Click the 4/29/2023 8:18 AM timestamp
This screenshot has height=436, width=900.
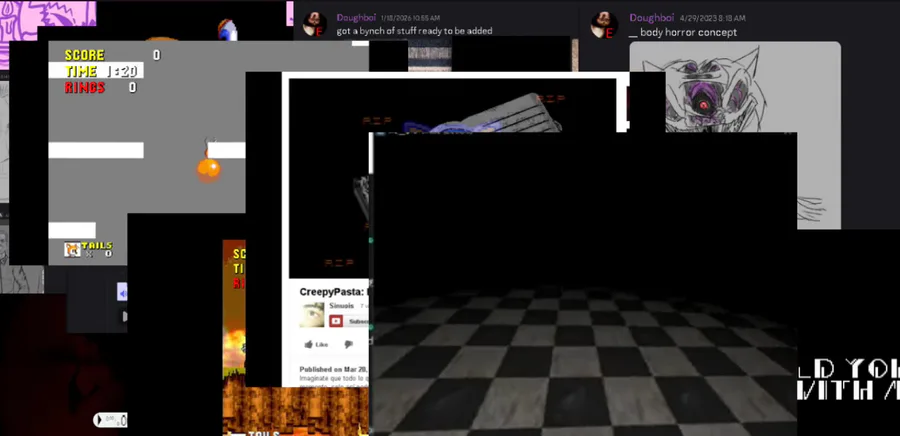click(713, 18)
